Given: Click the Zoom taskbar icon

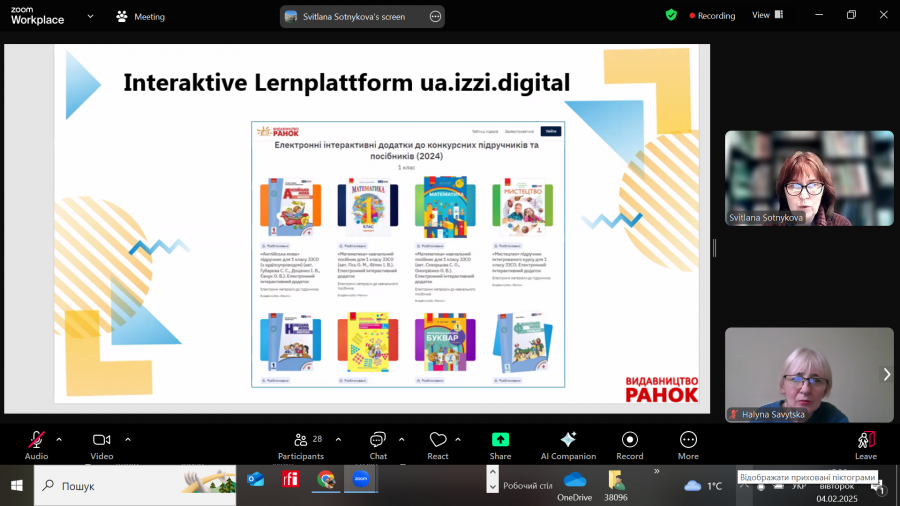Looking at the screenshot, I should [x=361, y=479].
